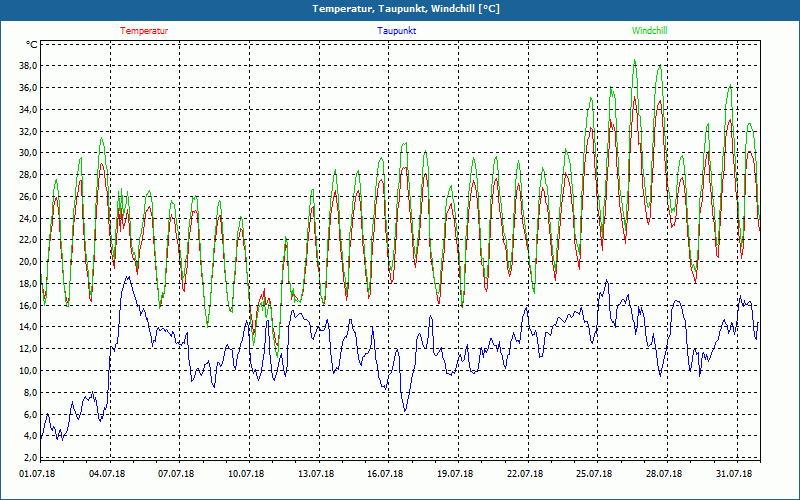Click the blue Taupunkt legend label
Image resolution: width=800 pixels, height=500 pixels.
(396, 31)
